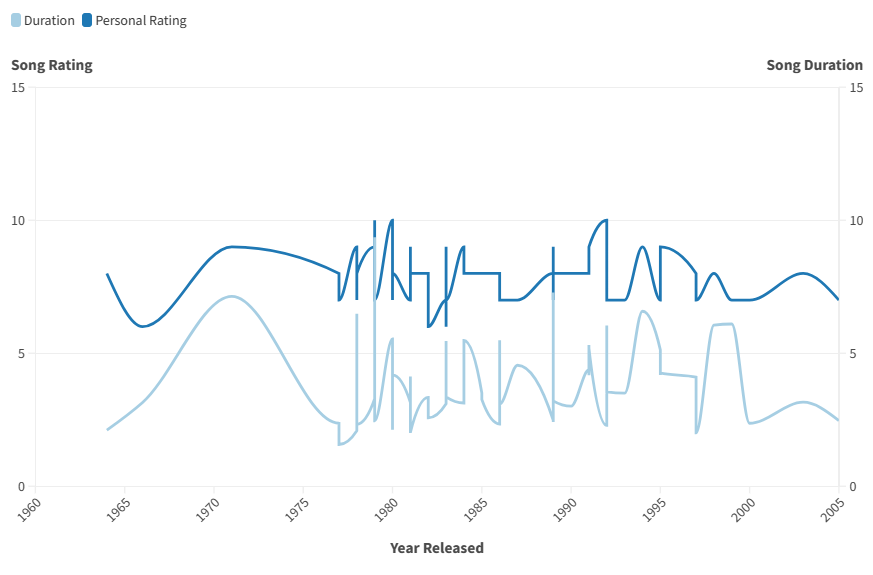This screenshot has width=873, height=575.
Task: Click the 5 tick on Song Duration axis
Action: tap(853, 354)
